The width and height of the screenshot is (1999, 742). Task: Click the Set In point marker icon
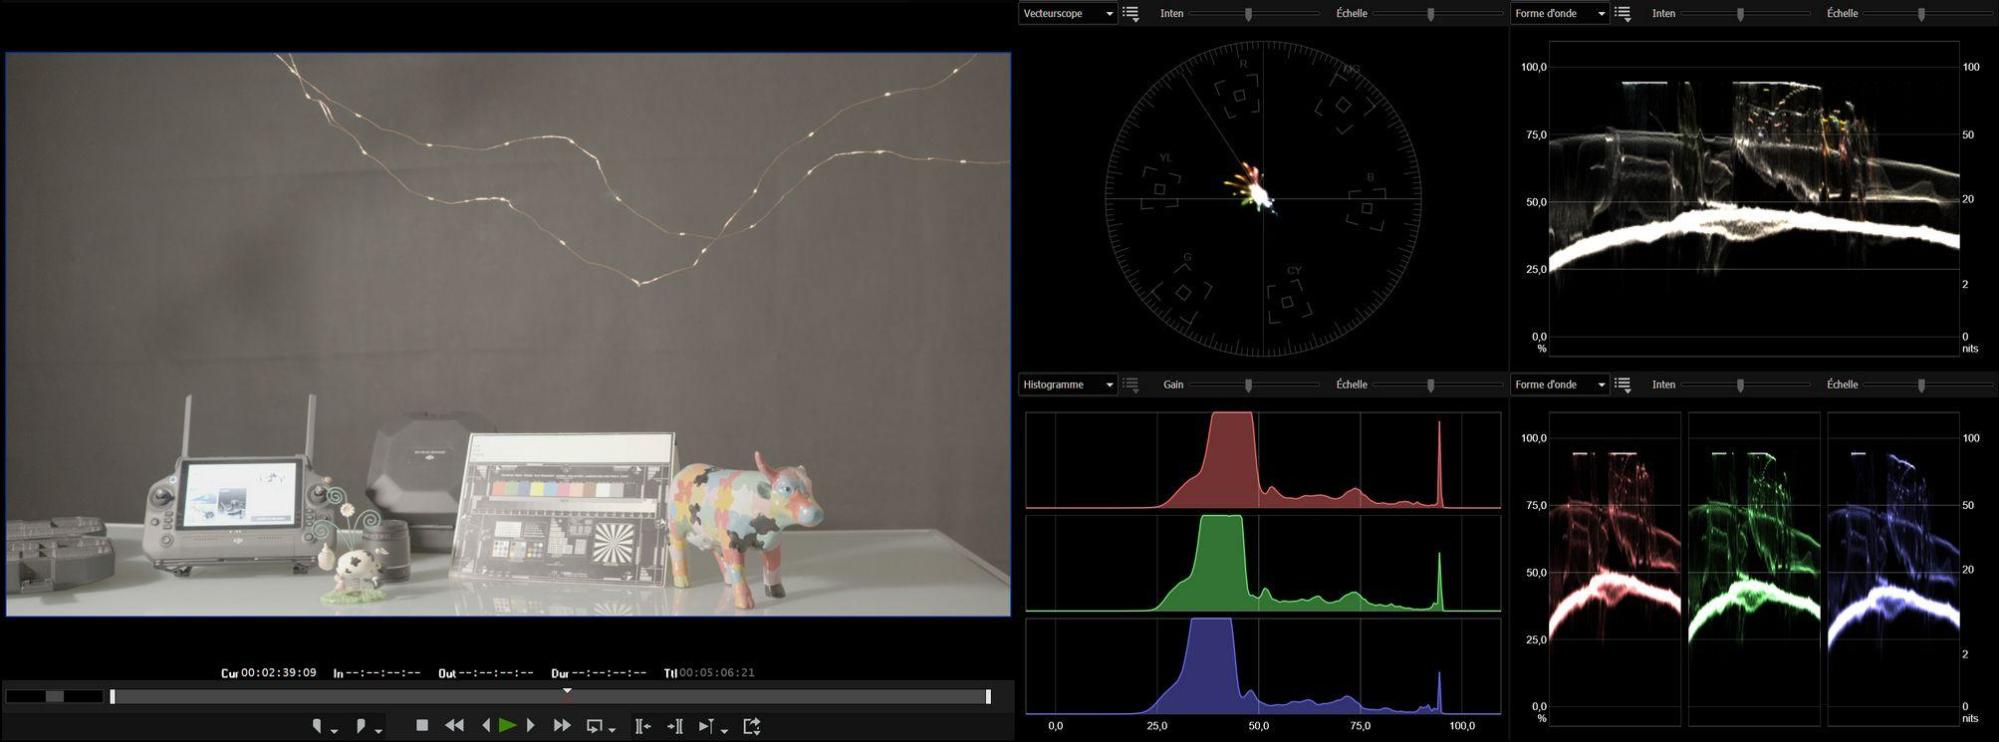(317, 726)
